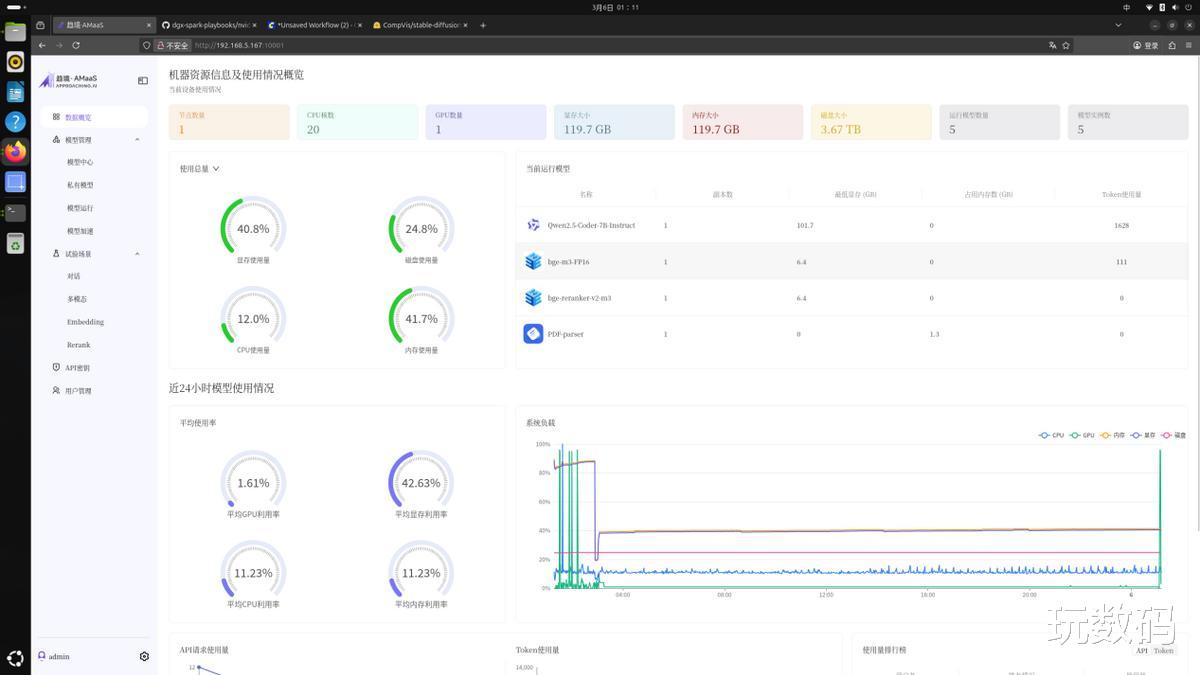
Task: Open the 使用总量 dropdown
Action: pyautogui.click(x=199, y=169)
